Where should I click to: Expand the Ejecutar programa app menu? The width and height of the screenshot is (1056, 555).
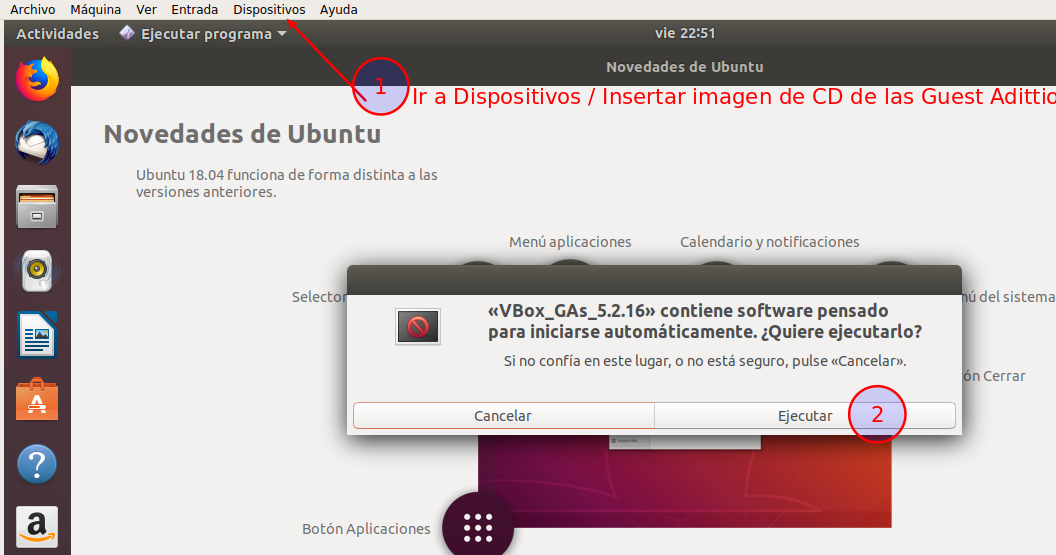203,34
